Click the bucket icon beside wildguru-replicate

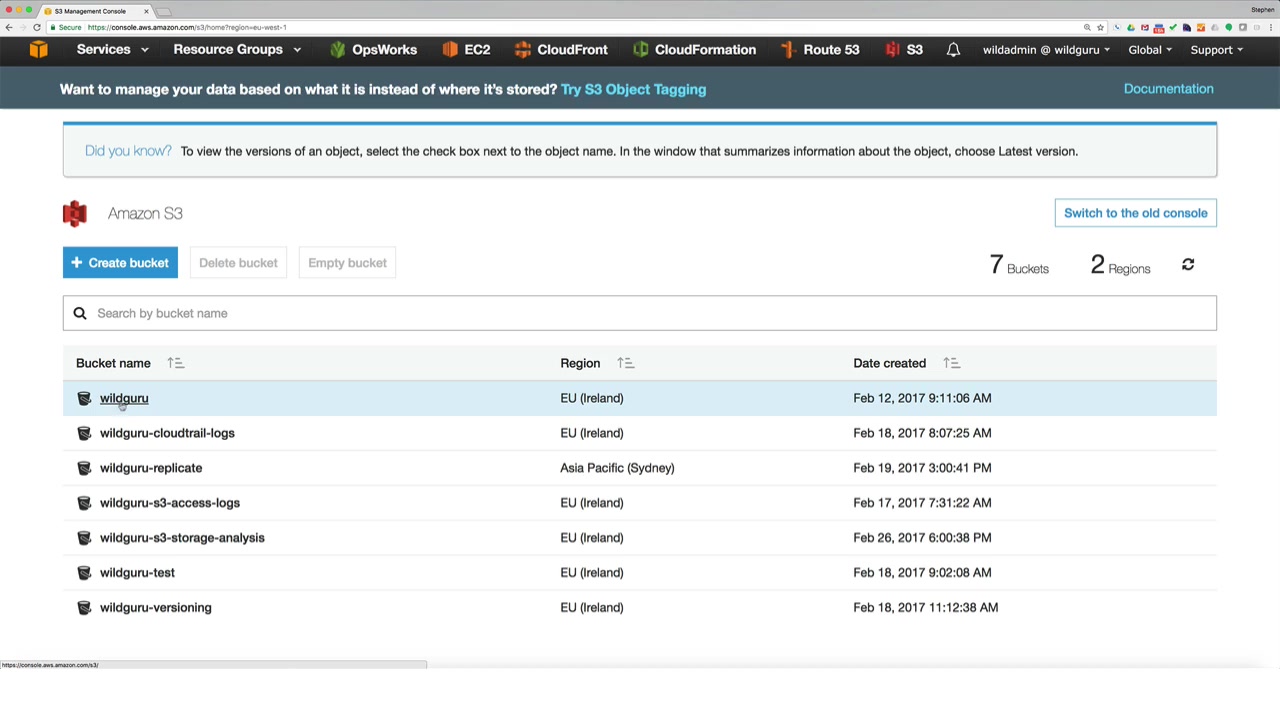pyautogui.click(x=84, y=468)
